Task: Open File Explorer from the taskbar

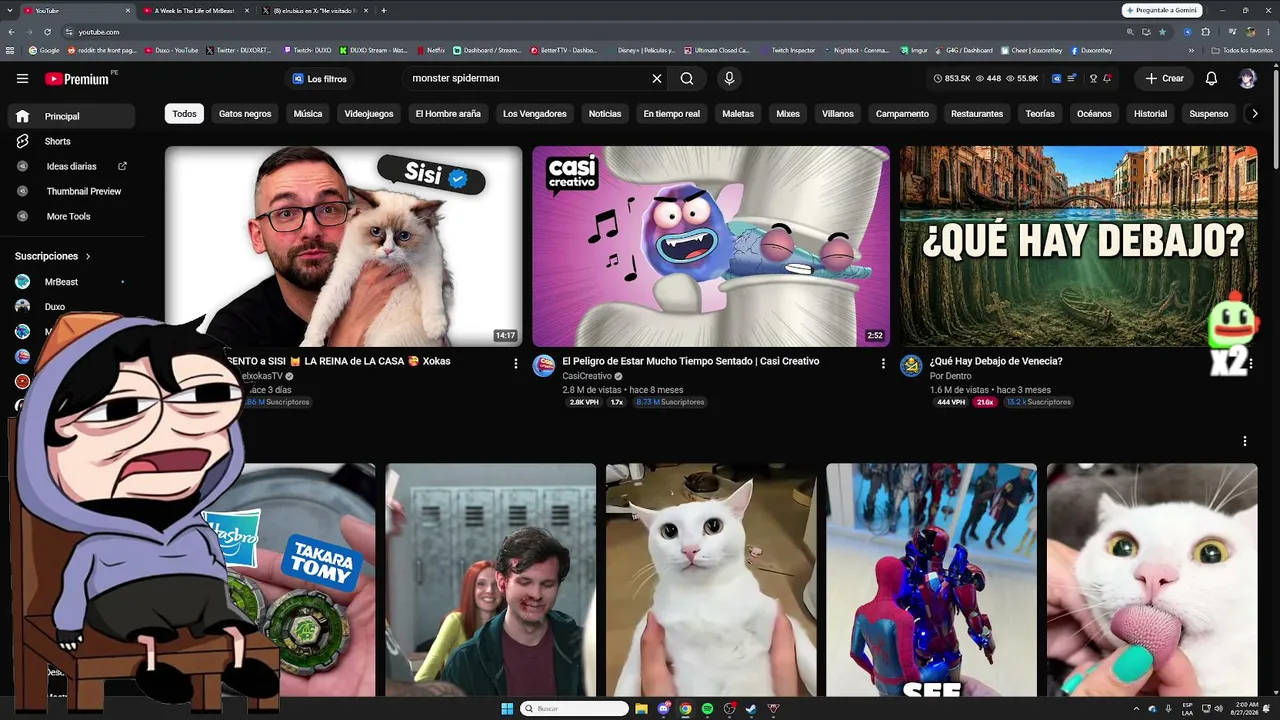Action: [x=641, y=709]
